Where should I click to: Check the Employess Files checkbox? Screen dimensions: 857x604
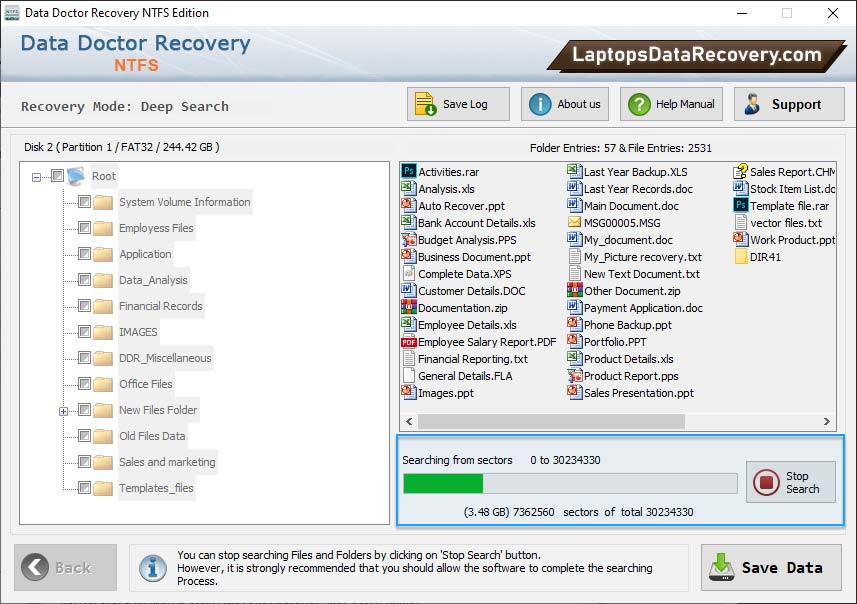(x=84, y=227)
